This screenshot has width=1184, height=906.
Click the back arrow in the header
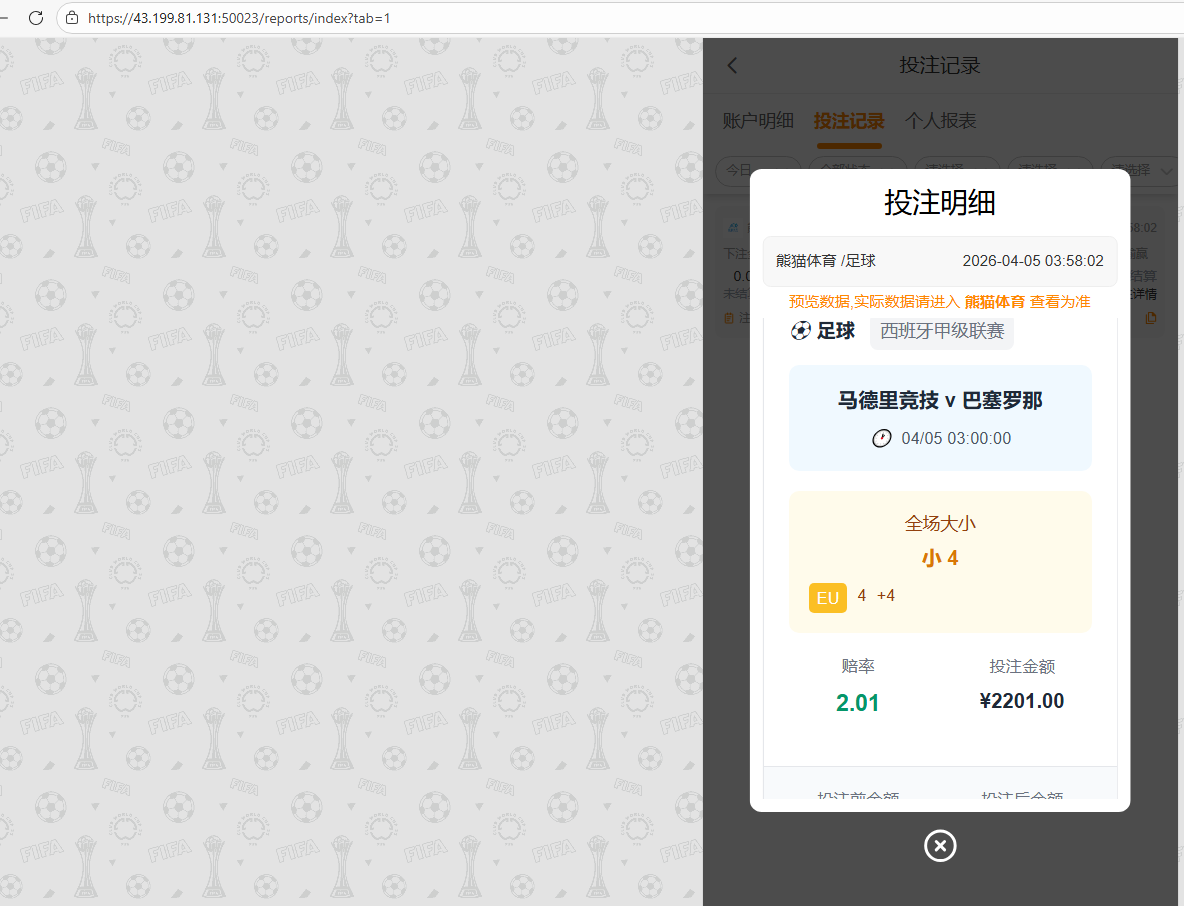(732, 66)
